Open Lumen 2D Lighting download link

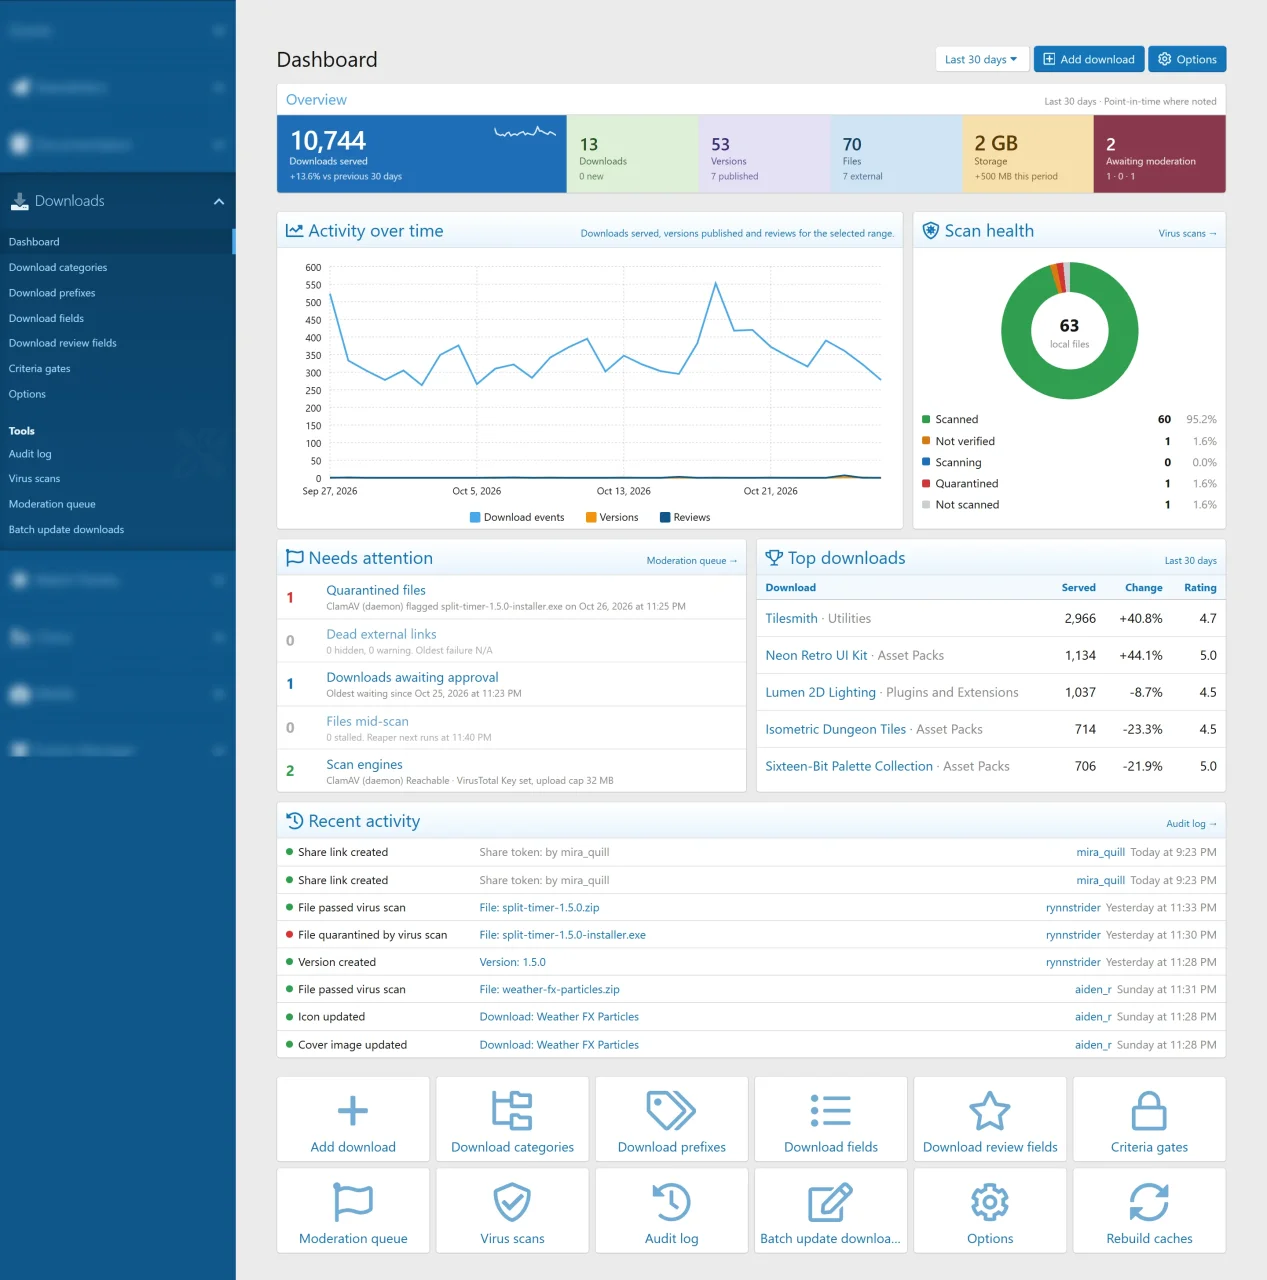point(820,692)
